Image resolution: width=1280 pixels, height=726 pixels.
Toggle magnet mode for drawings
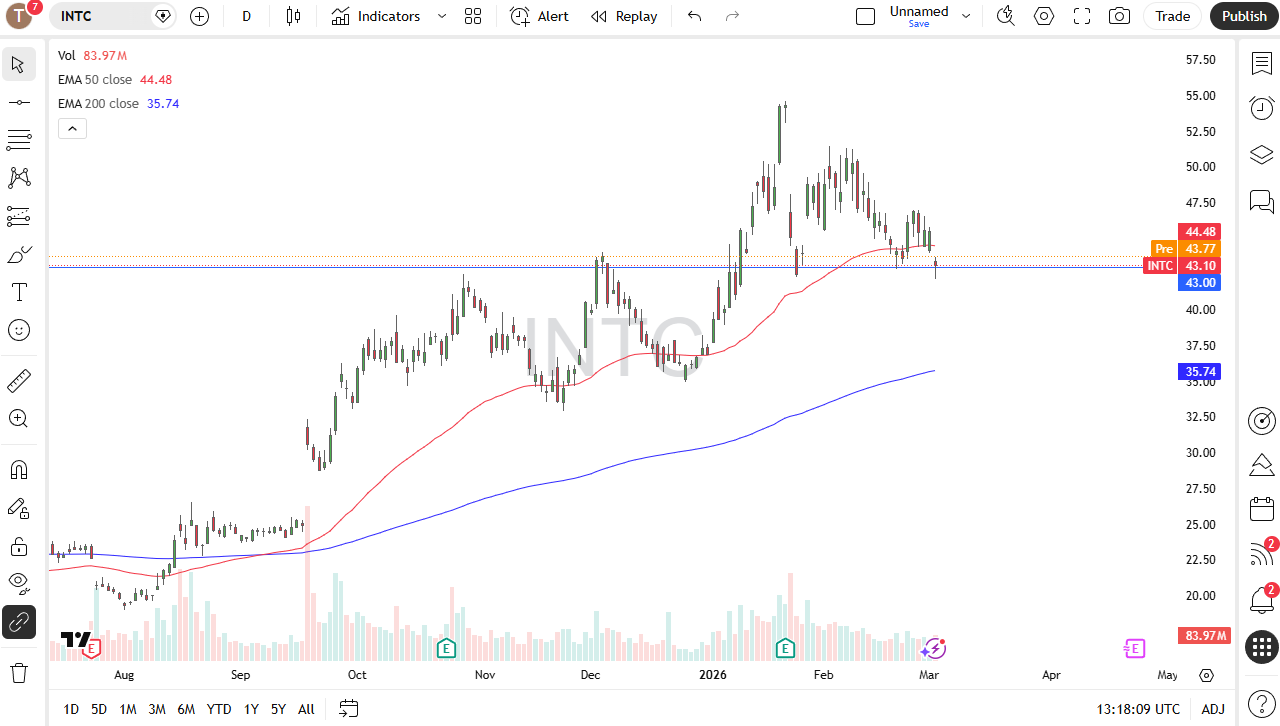click(19, 470)
